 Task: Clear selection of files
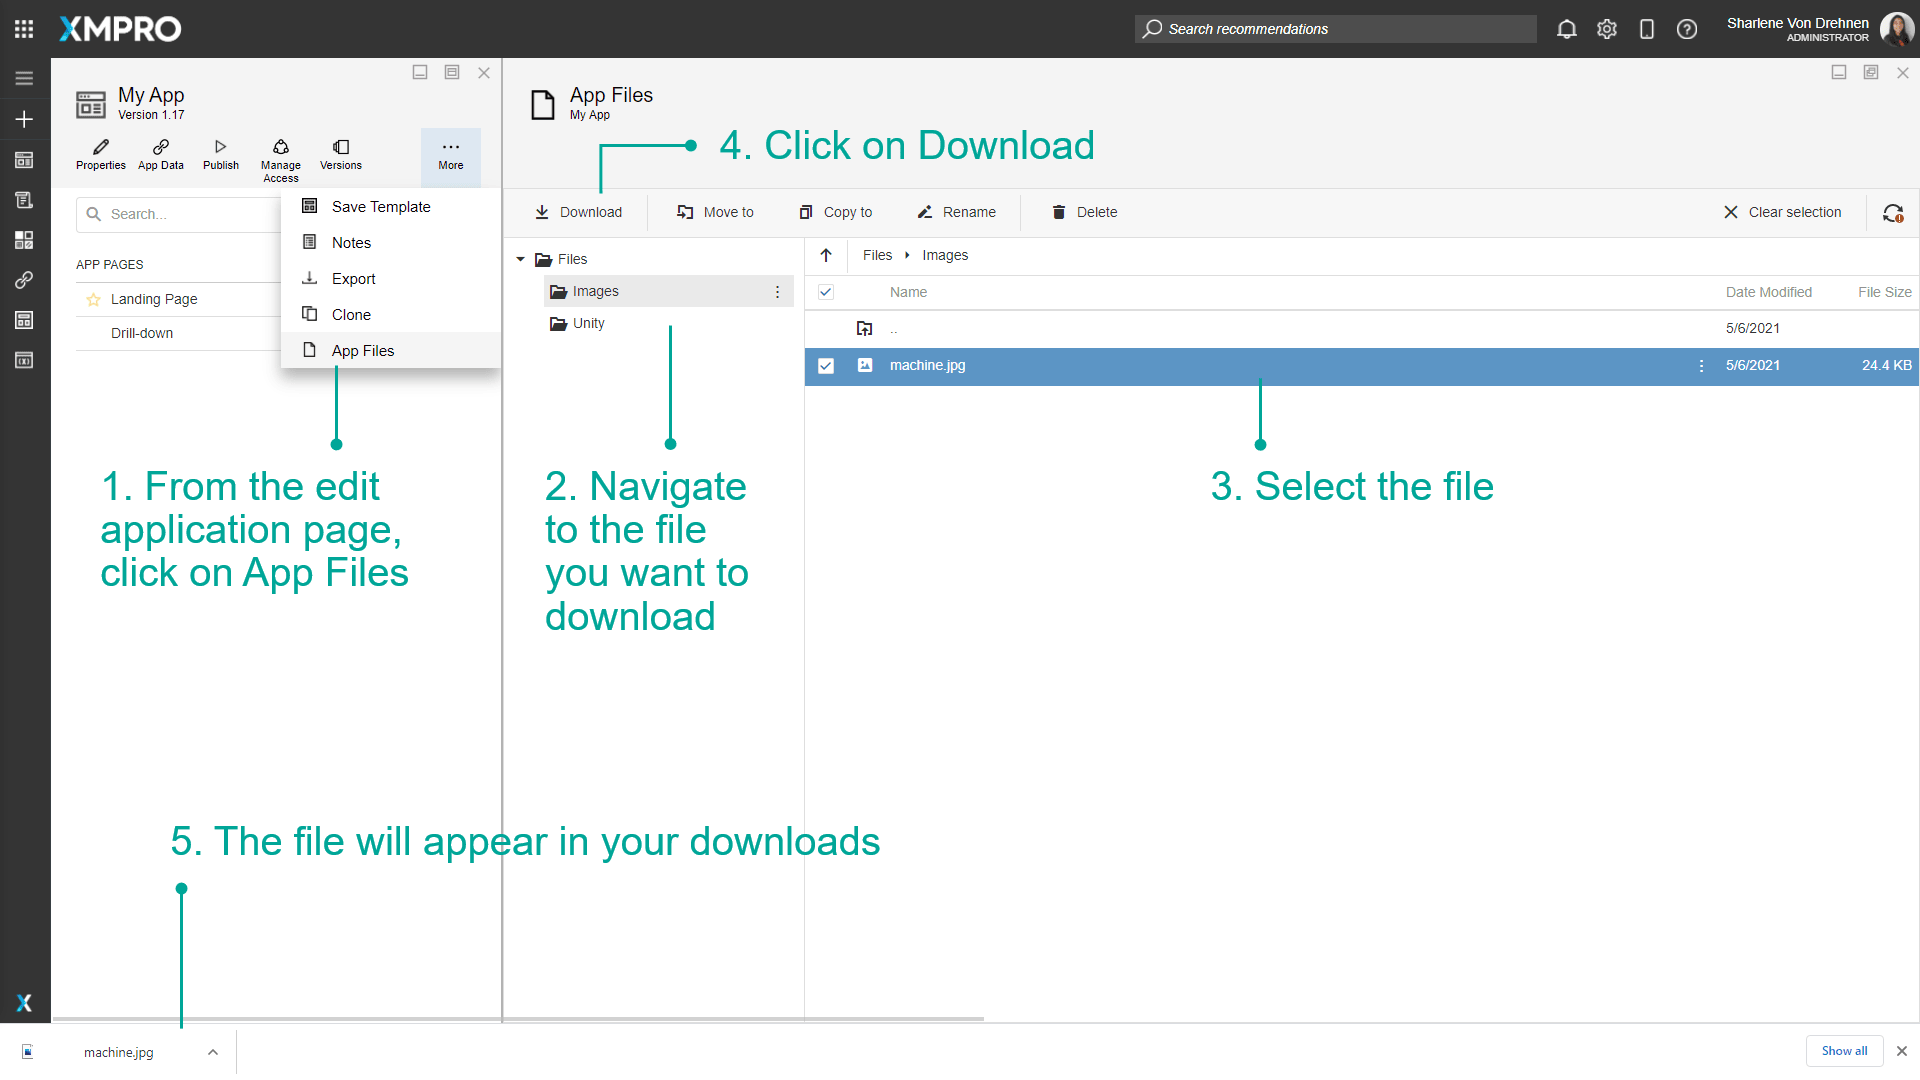click(1783, 212)
